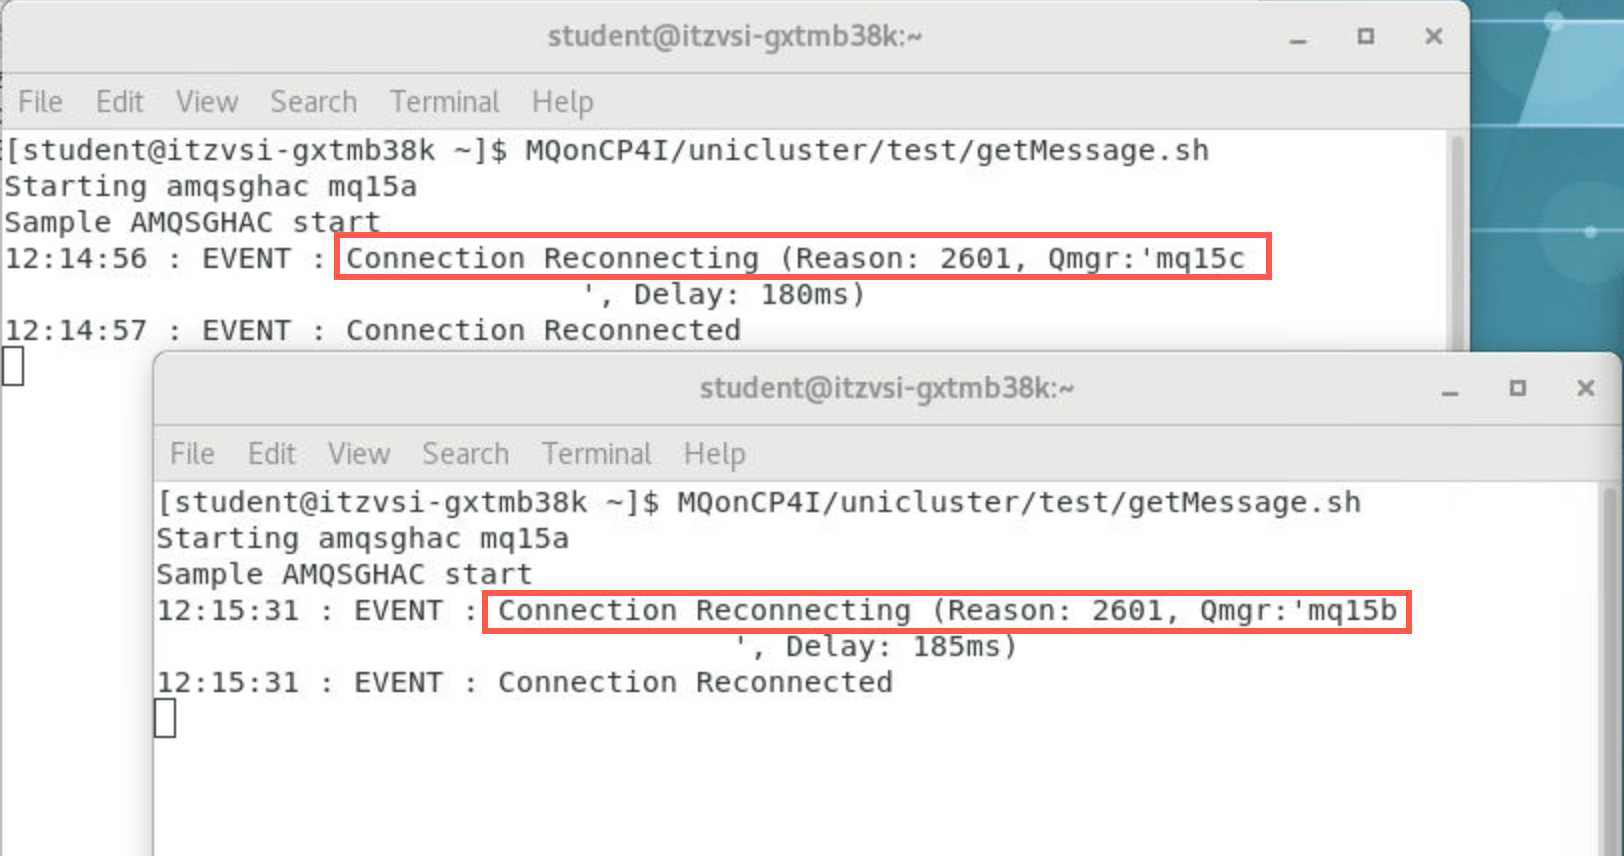Viewport: 1624px width, 856px height.
Task: Maximize the back terminal window
Action: [1366, 37]
